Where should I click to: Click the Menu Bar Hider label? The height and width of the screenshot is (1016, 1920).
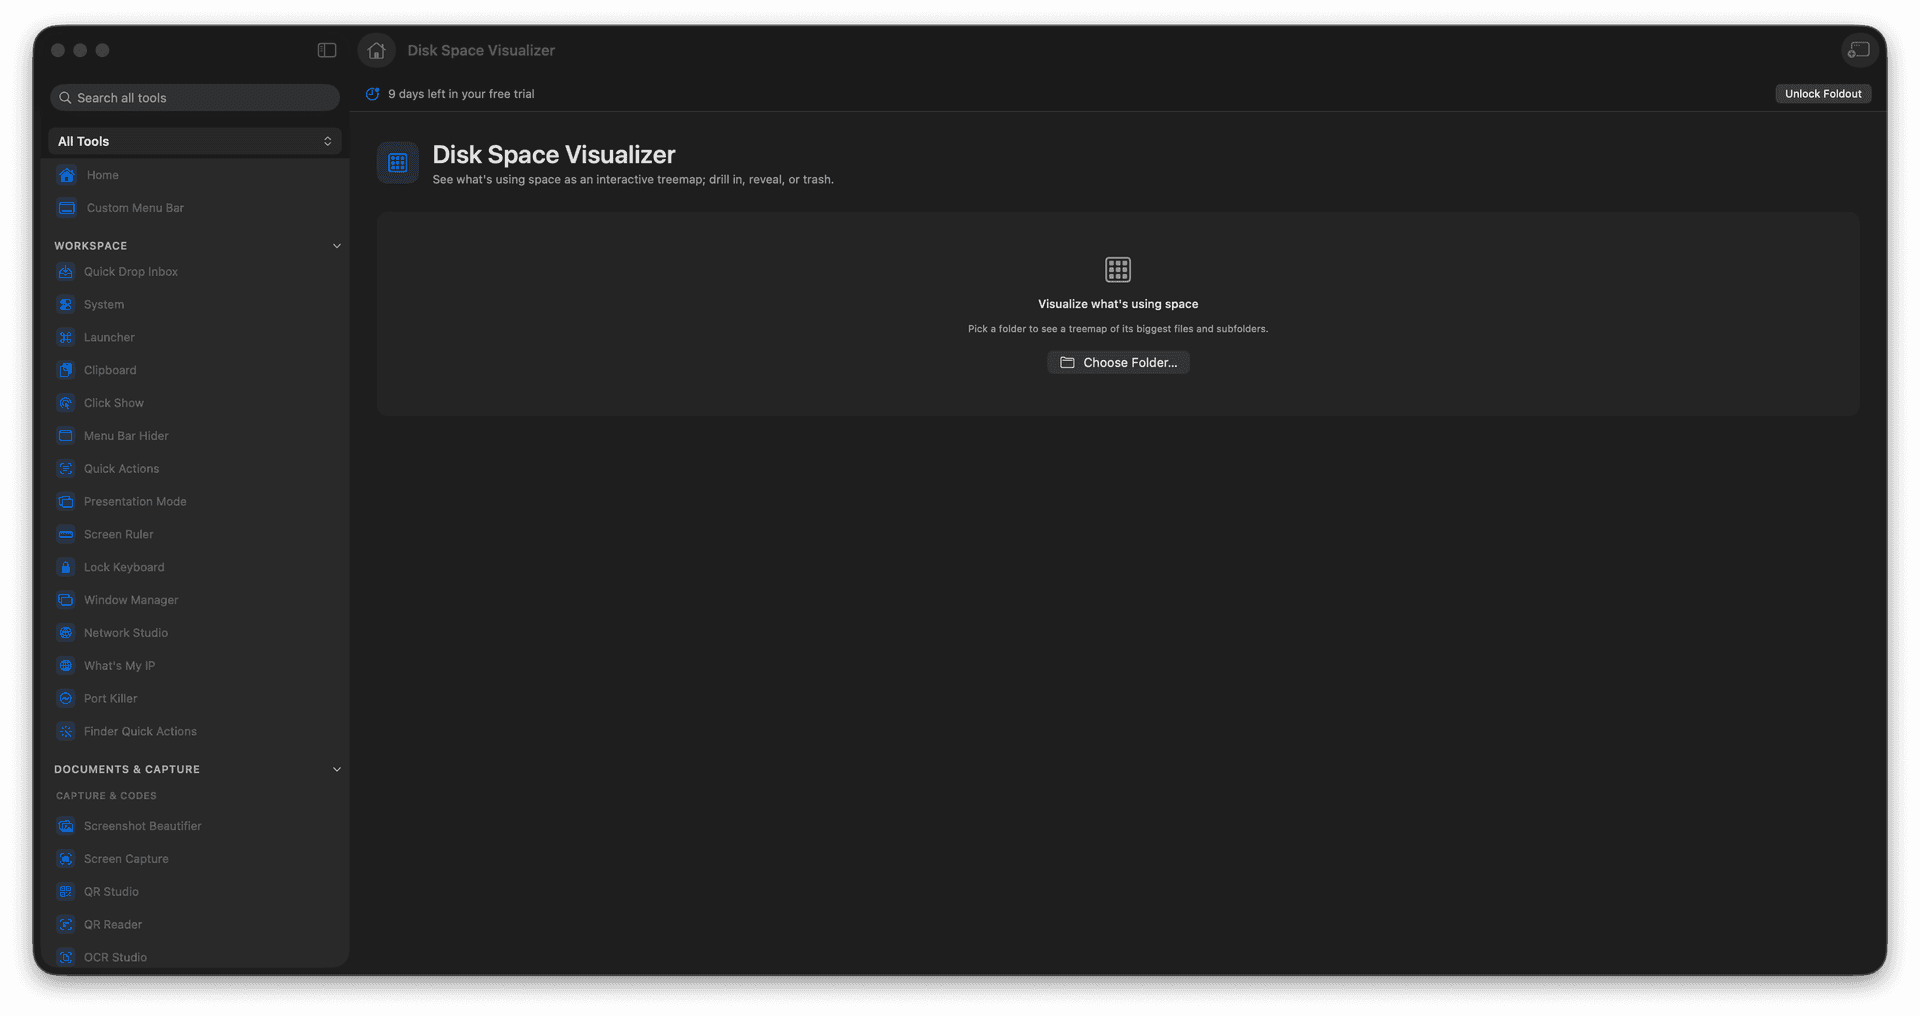click(x=126, y=436)
